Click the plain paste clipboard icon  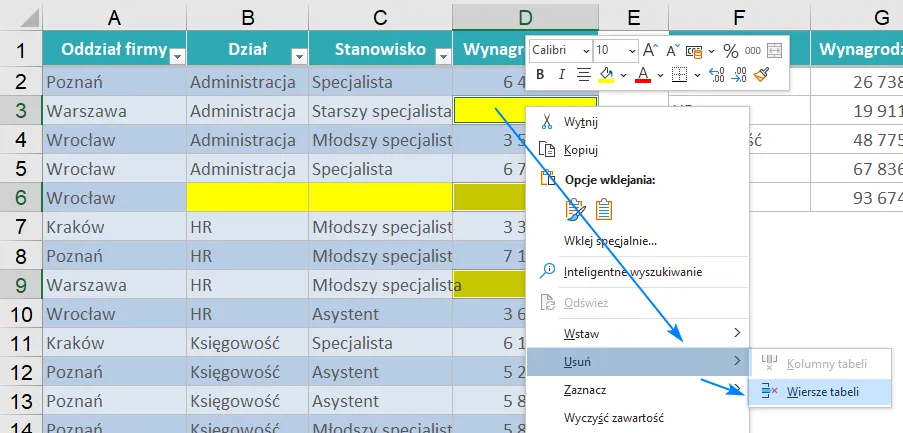point(604,210)
